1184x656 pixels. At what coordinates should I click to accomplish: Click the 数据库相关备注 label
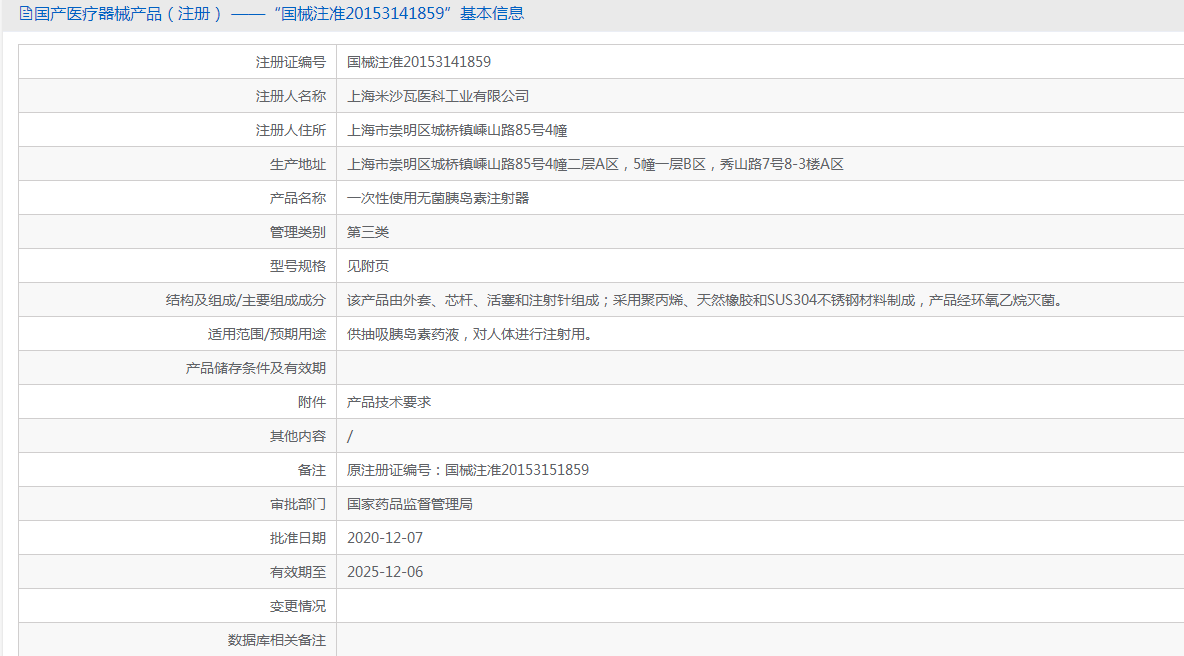pyautogui.click(x=276, y=639)
